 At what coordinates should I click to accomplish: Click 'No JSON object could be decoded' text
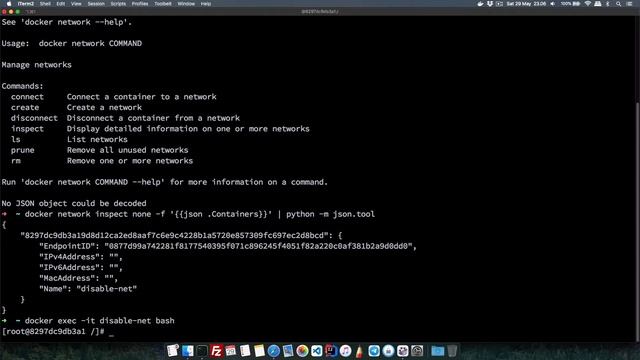(74, 203)
